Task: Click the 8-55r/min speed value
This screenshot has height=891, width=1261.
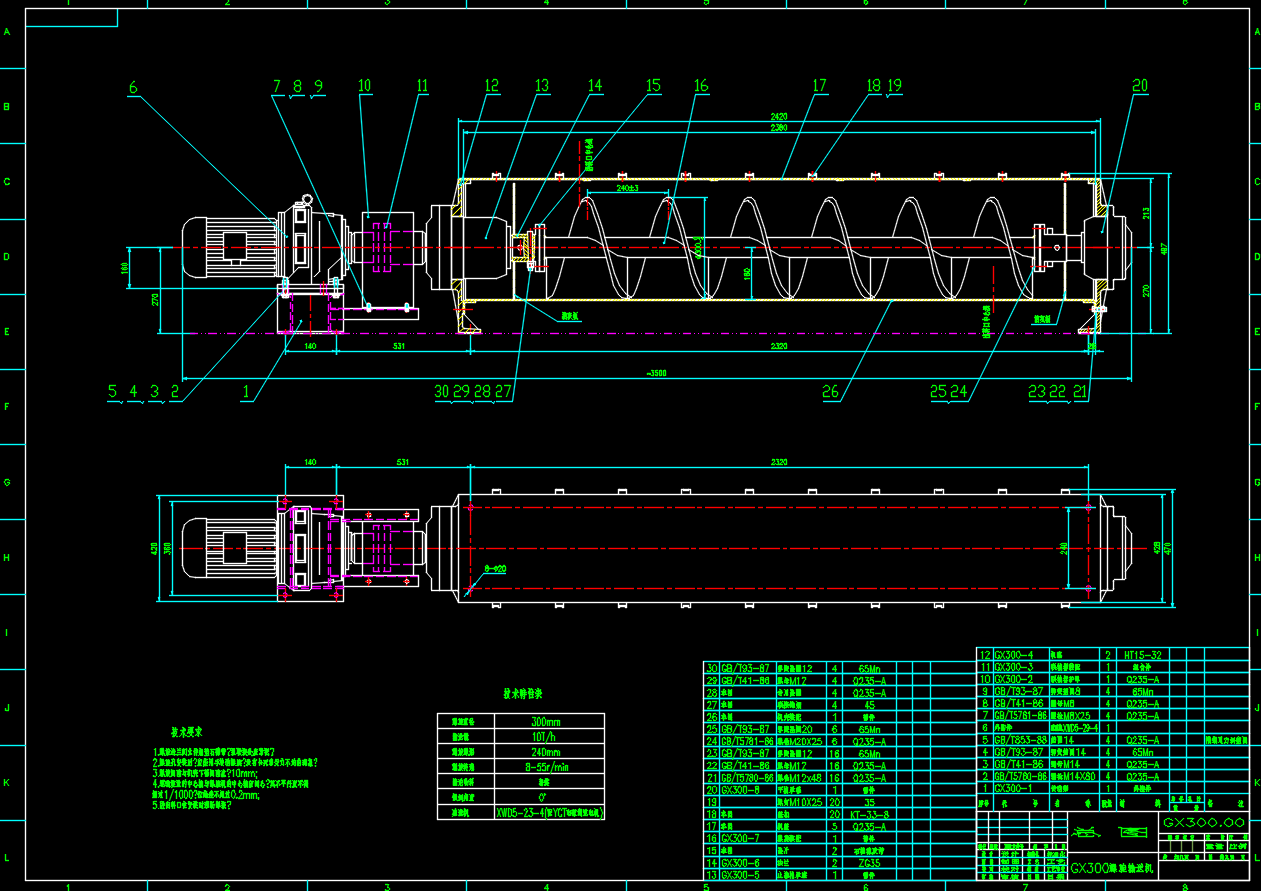Action: click(545, 767)
